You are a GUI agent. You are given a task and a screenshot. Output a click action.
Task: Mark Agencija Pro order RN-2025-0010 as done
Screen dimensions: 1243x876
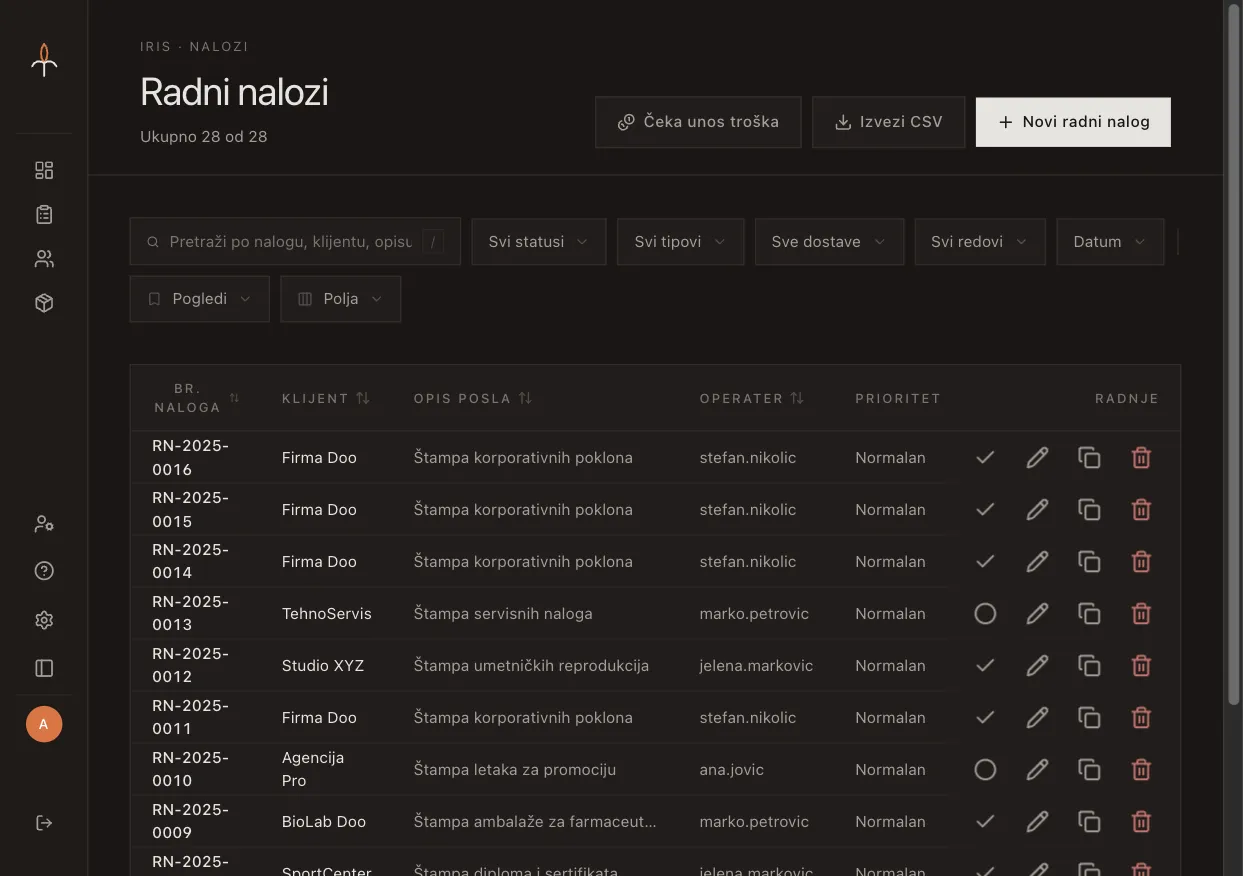click(985, 770)
